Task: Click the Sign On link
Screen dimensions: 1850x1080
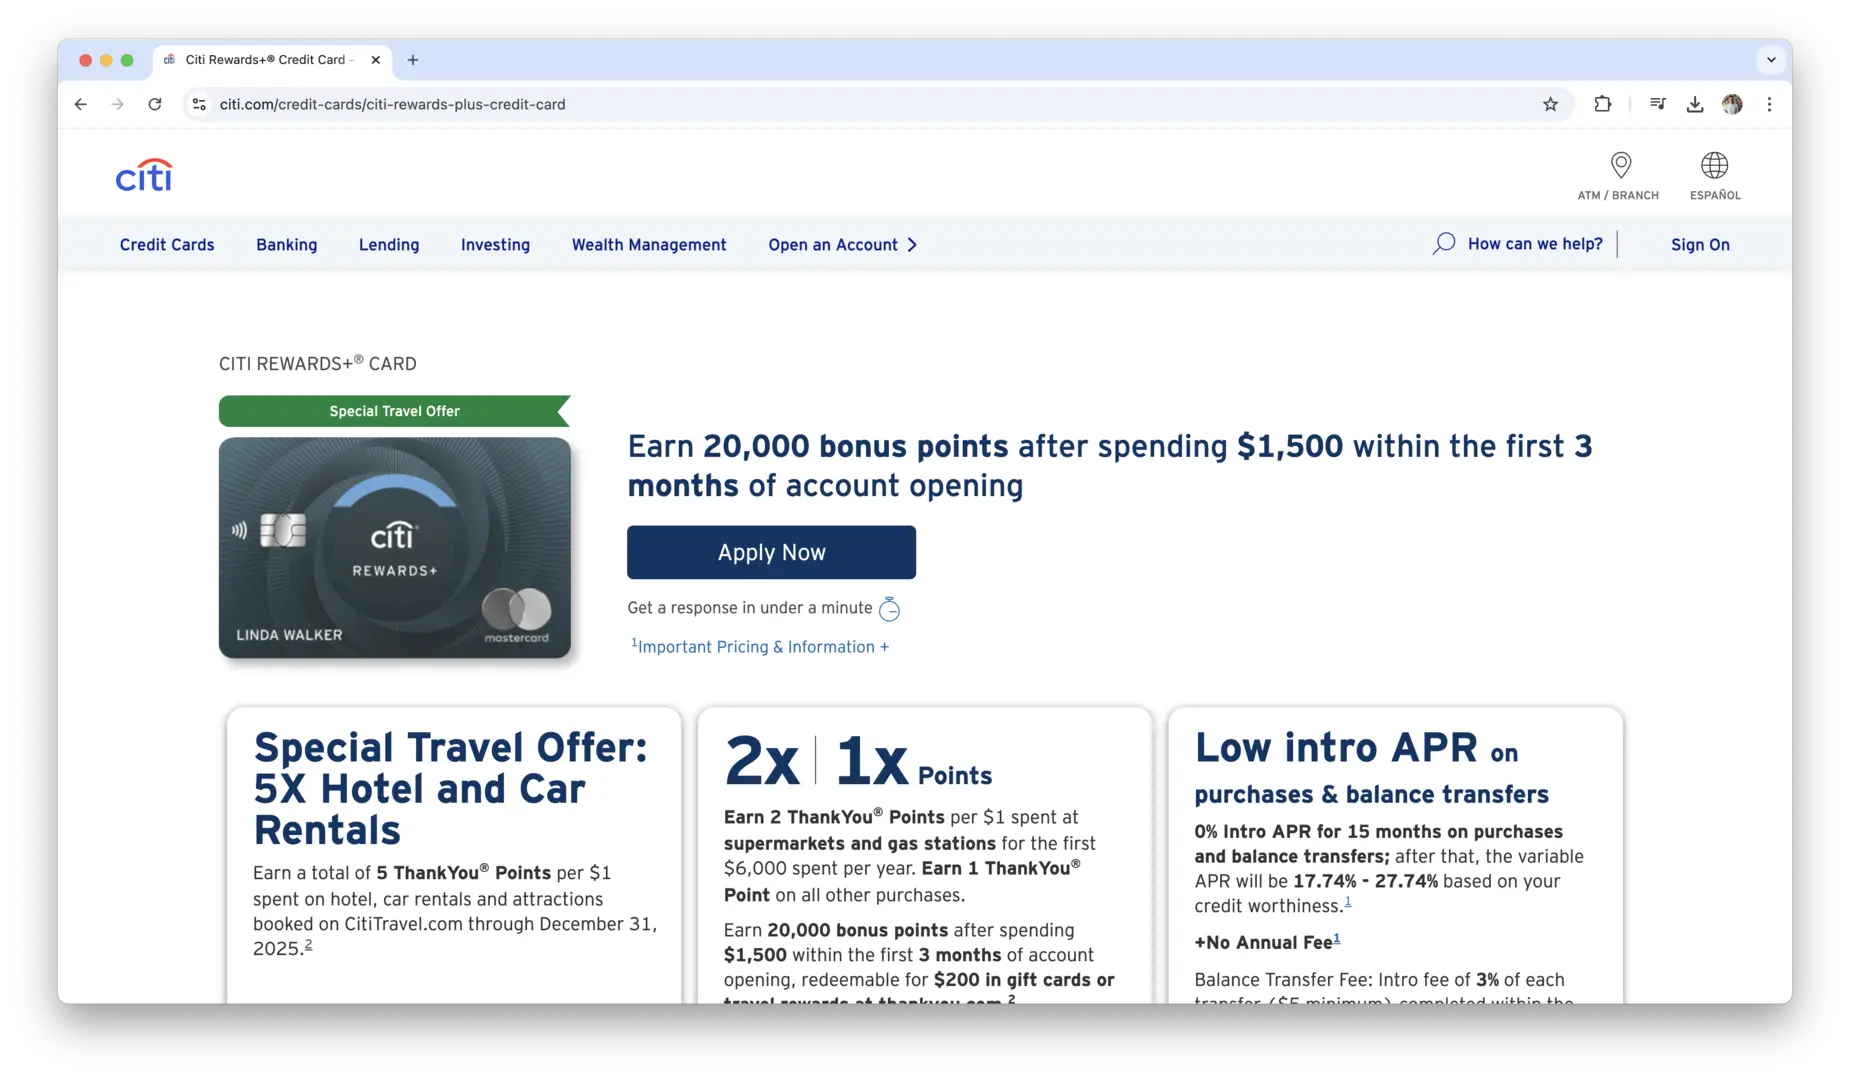Action: [1700, 245]
